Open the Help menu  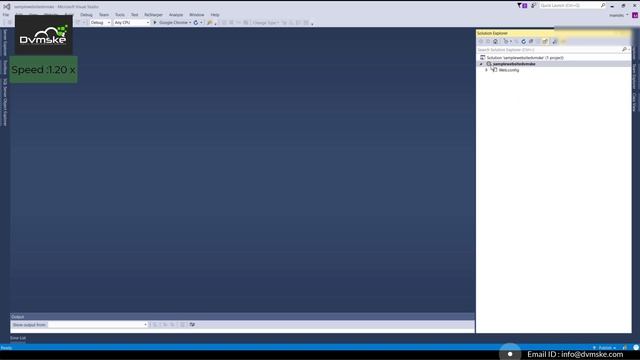point(215,15)
